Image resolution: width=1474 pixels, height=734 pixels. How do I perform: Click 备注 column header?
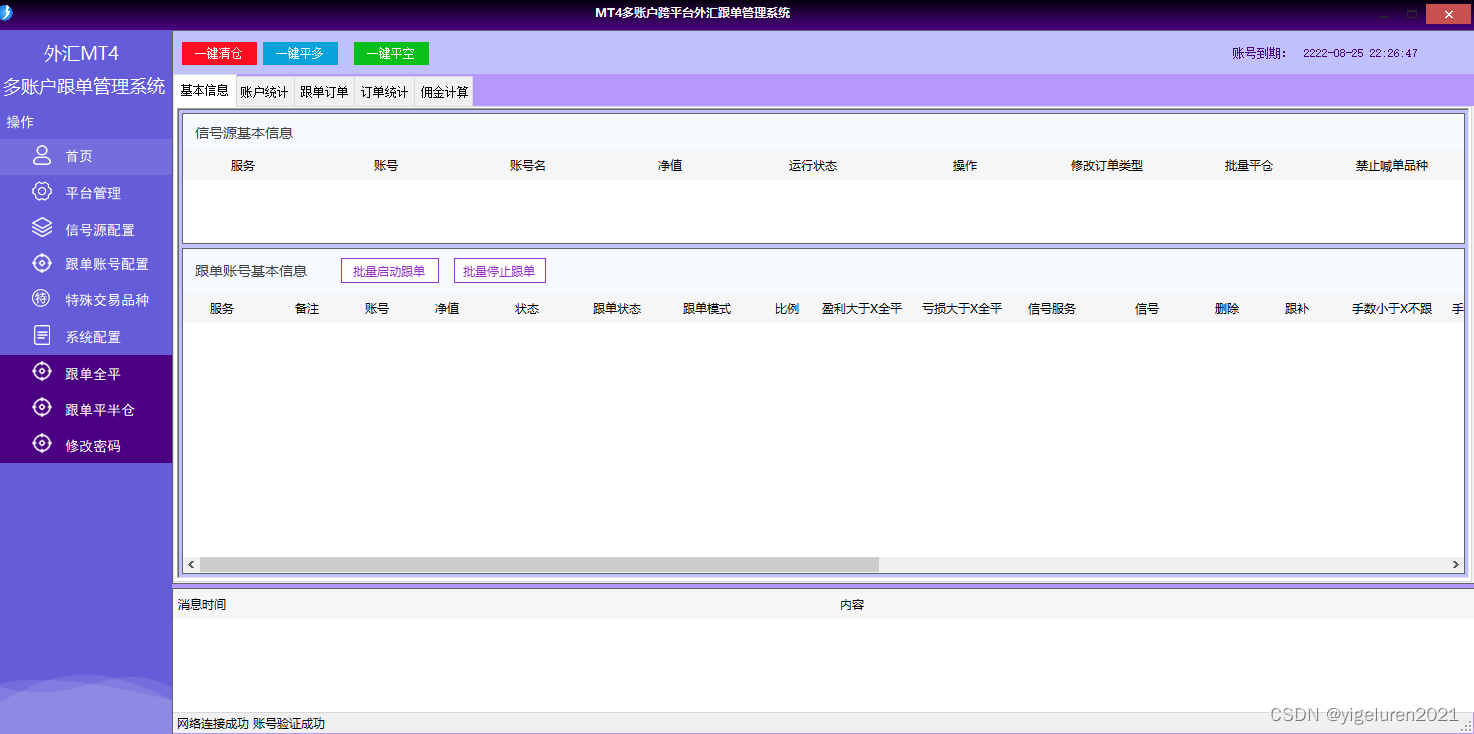click(x=307, y=309)
